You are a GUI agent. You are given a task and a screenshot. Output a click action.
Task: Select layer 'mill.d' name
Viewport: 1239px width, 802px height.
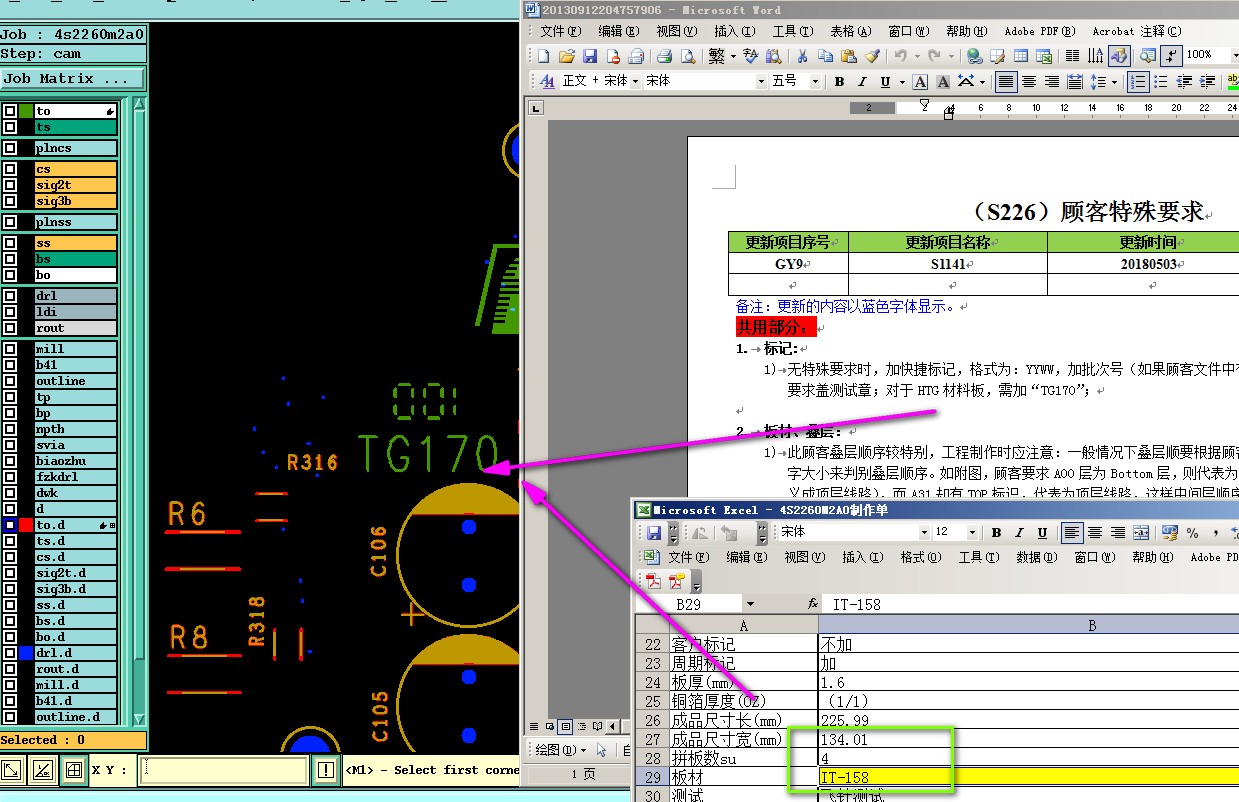(x=76, y=685)
